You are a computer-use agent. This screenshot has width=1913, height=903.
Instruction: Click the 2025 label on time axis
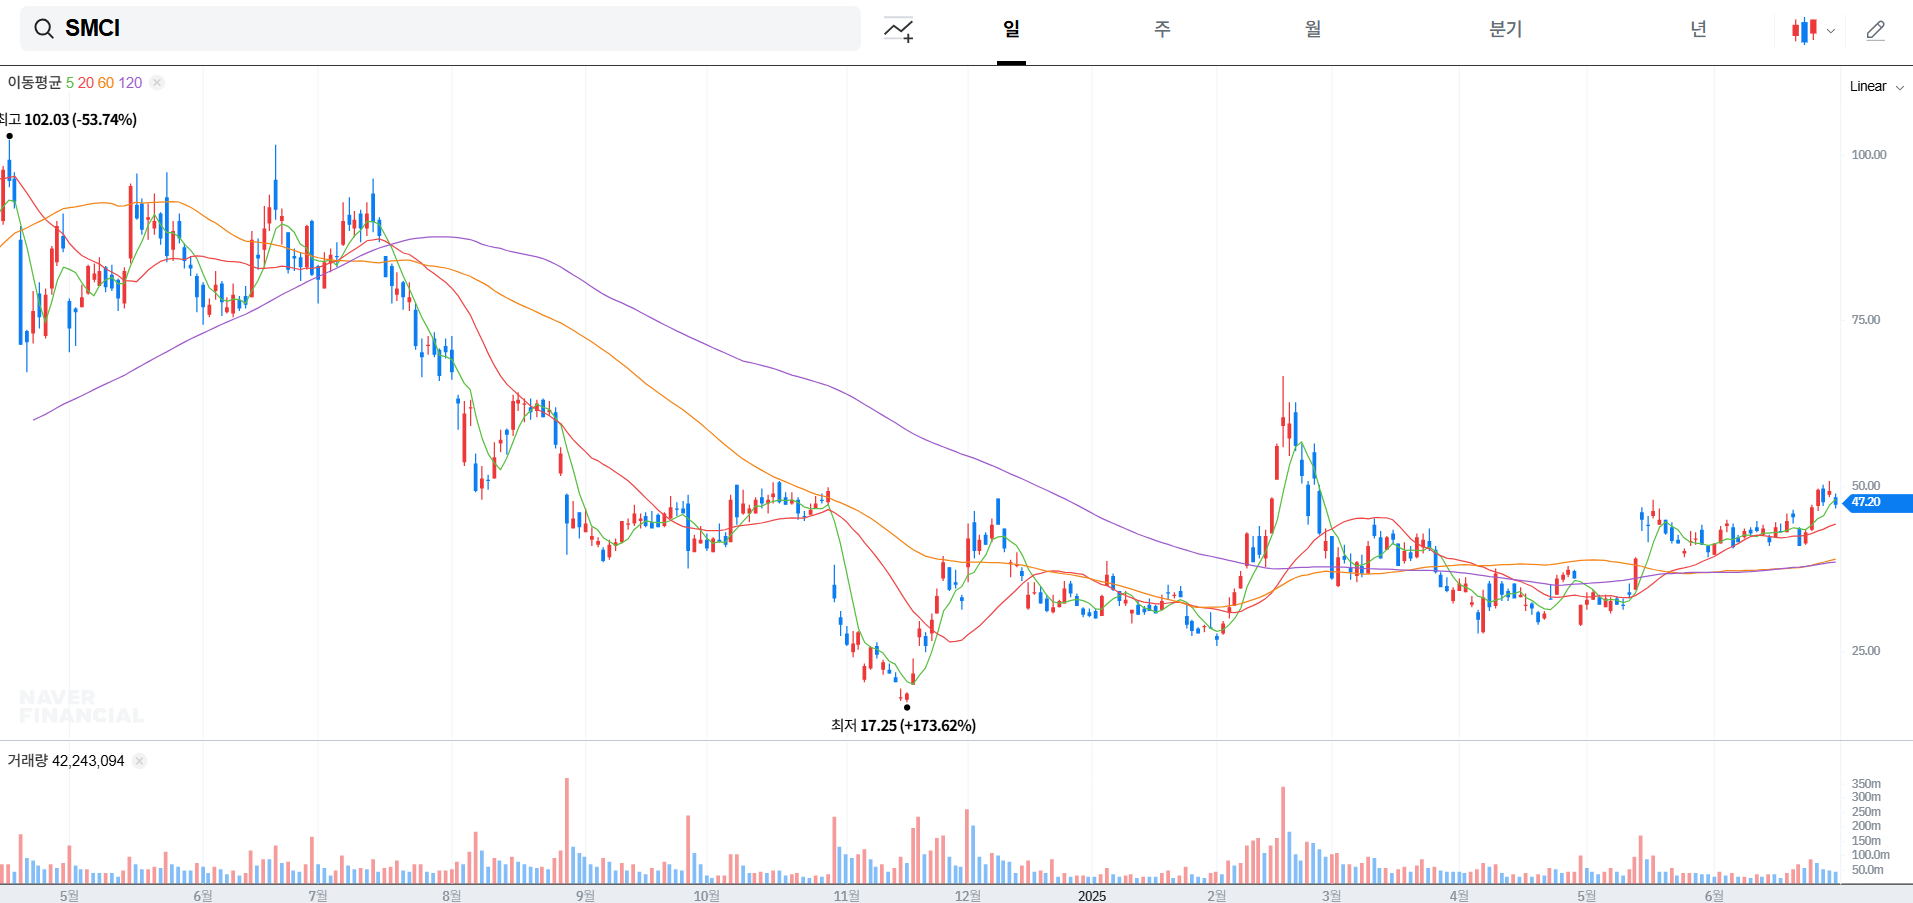click(1092, 895)
